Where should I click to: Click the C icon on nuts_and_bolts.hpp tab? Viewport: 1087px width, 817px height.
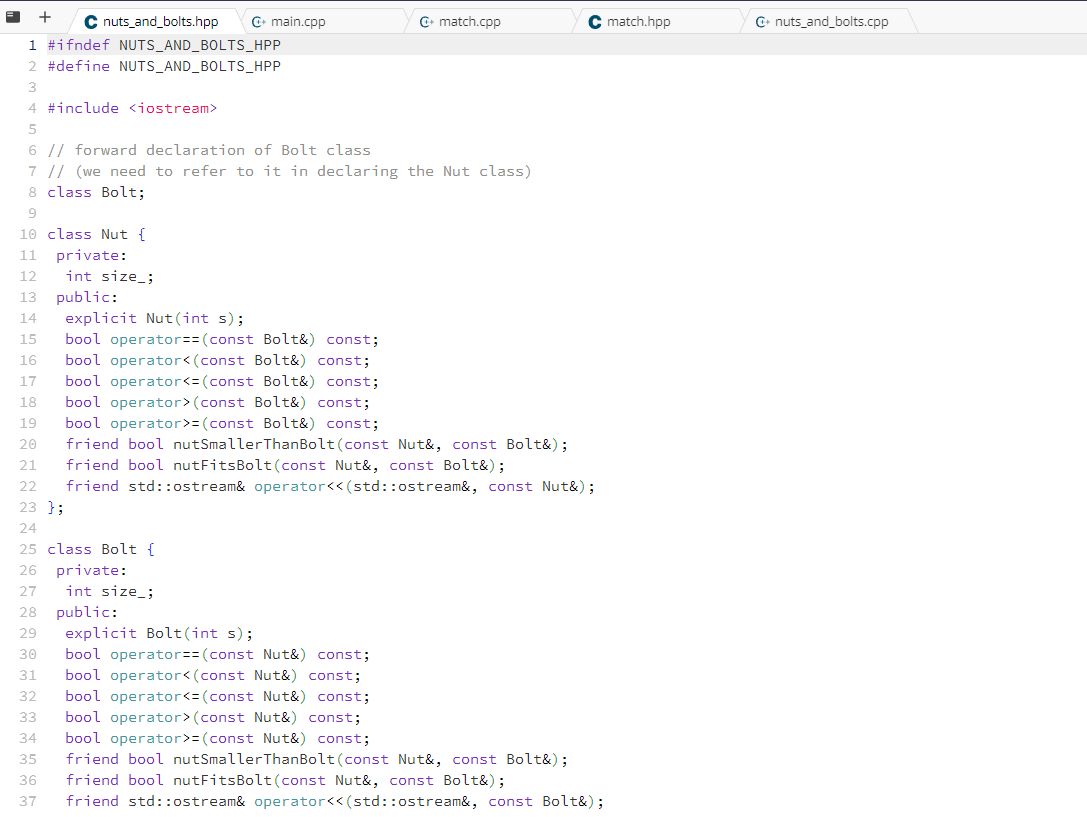pos(91,22)
